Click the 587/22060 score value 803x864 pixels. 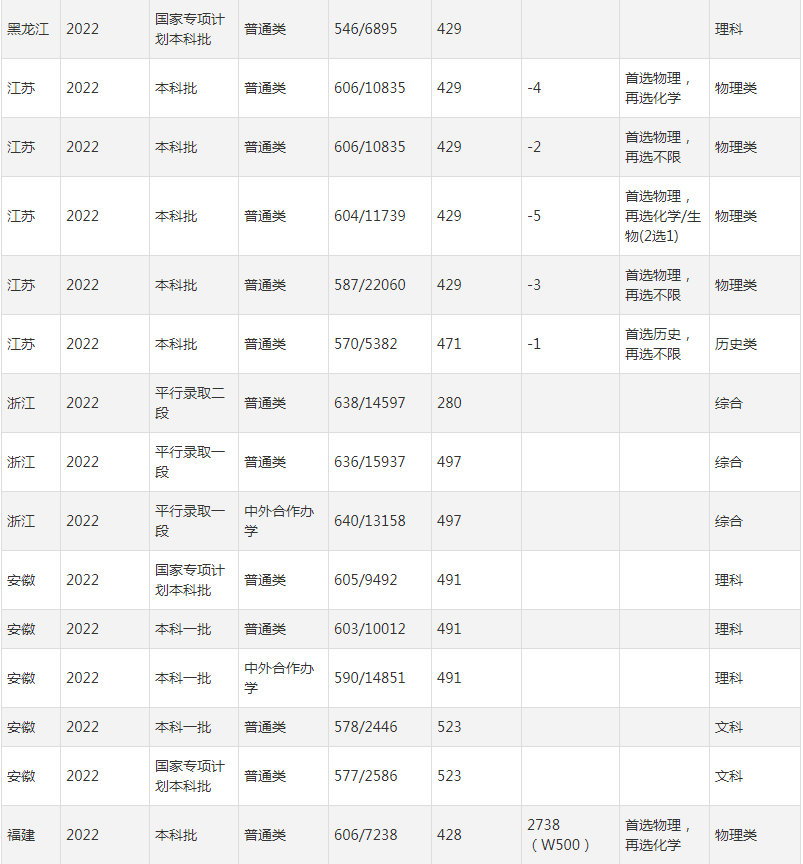[370, 285]
